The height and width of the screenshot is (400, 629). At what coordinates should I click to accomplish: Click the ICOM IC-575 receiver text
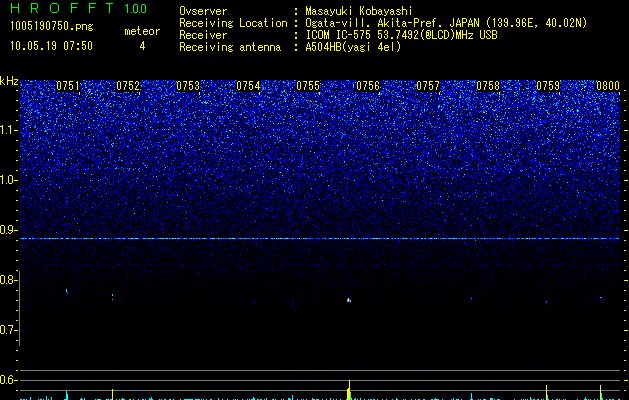tap(401, 35)
